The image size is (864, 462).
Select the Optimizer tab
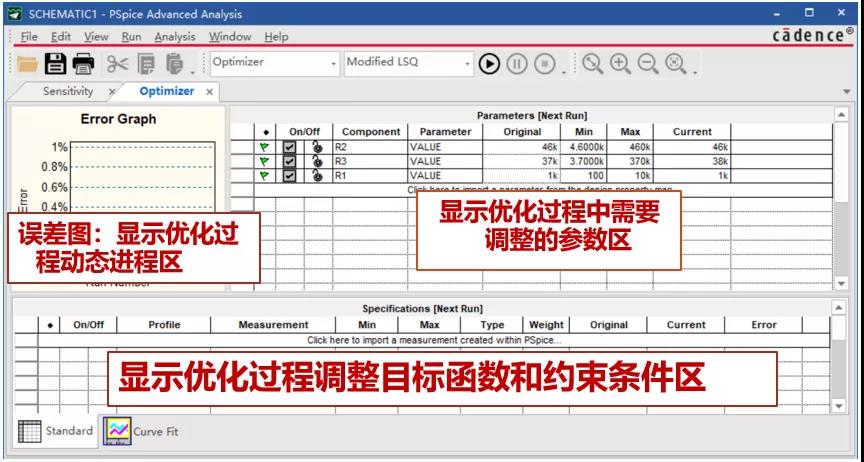coord(166,92)
